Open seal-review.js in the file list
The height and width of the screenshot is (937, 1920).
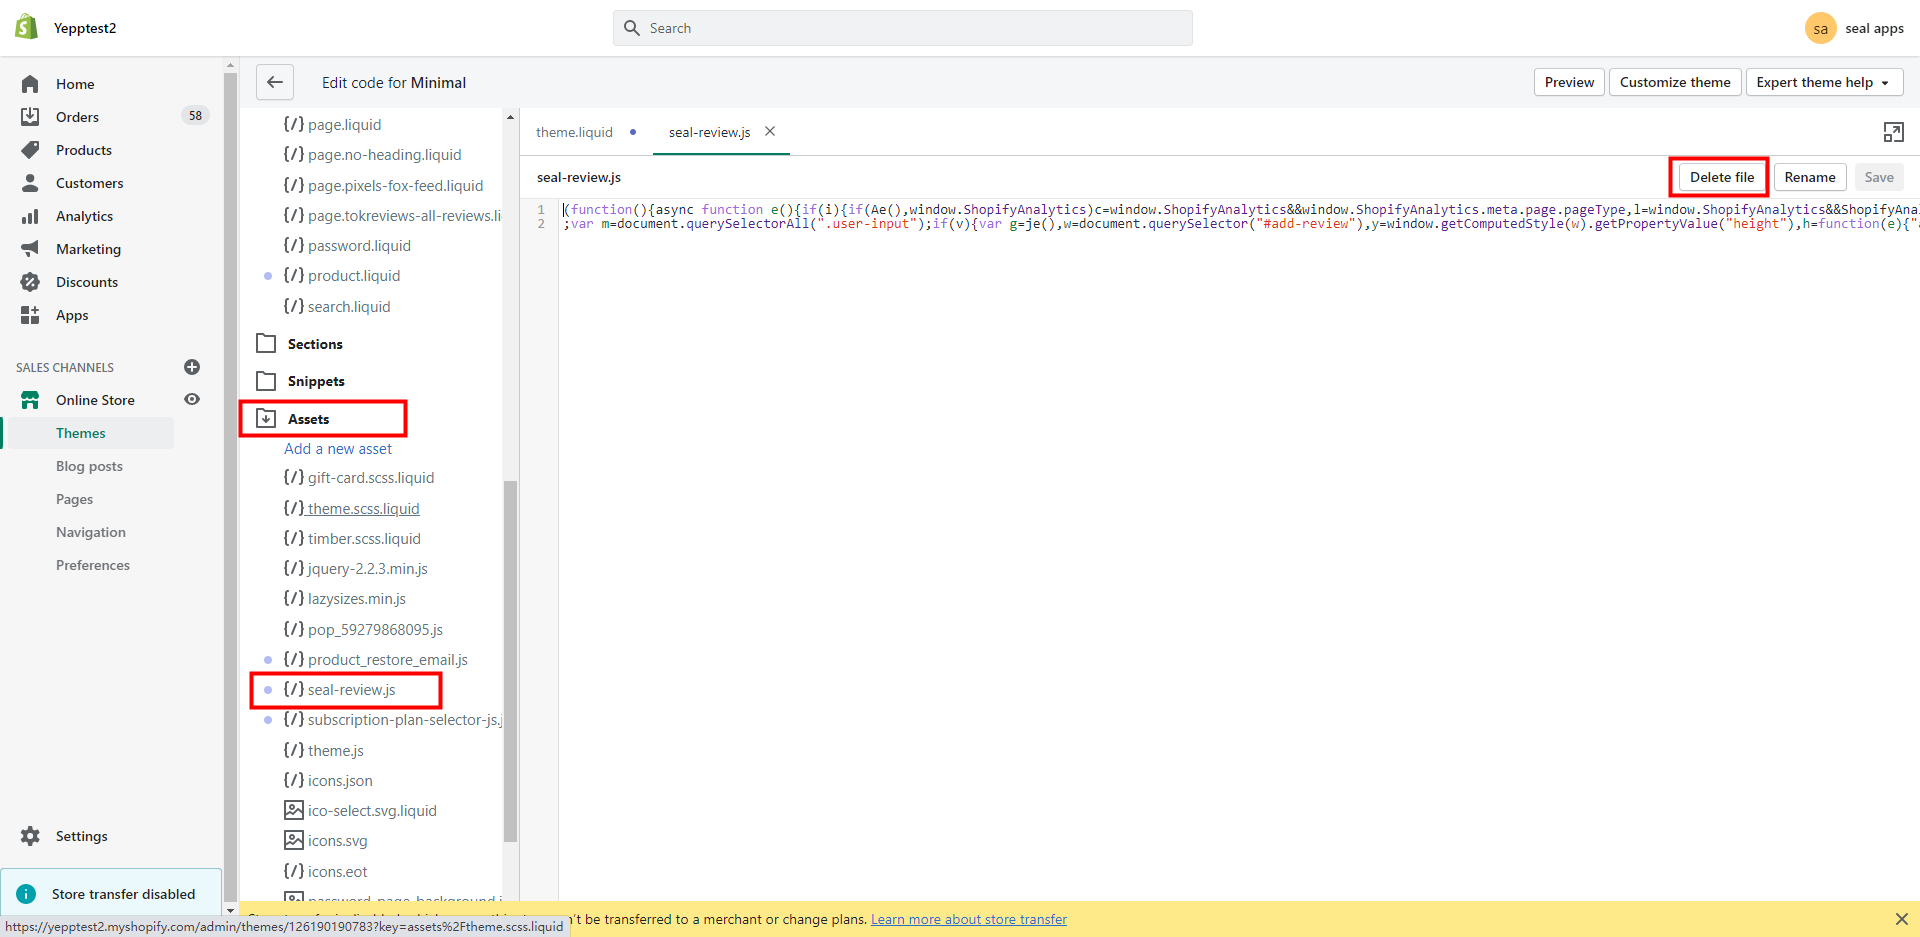(x=340, y=689)
